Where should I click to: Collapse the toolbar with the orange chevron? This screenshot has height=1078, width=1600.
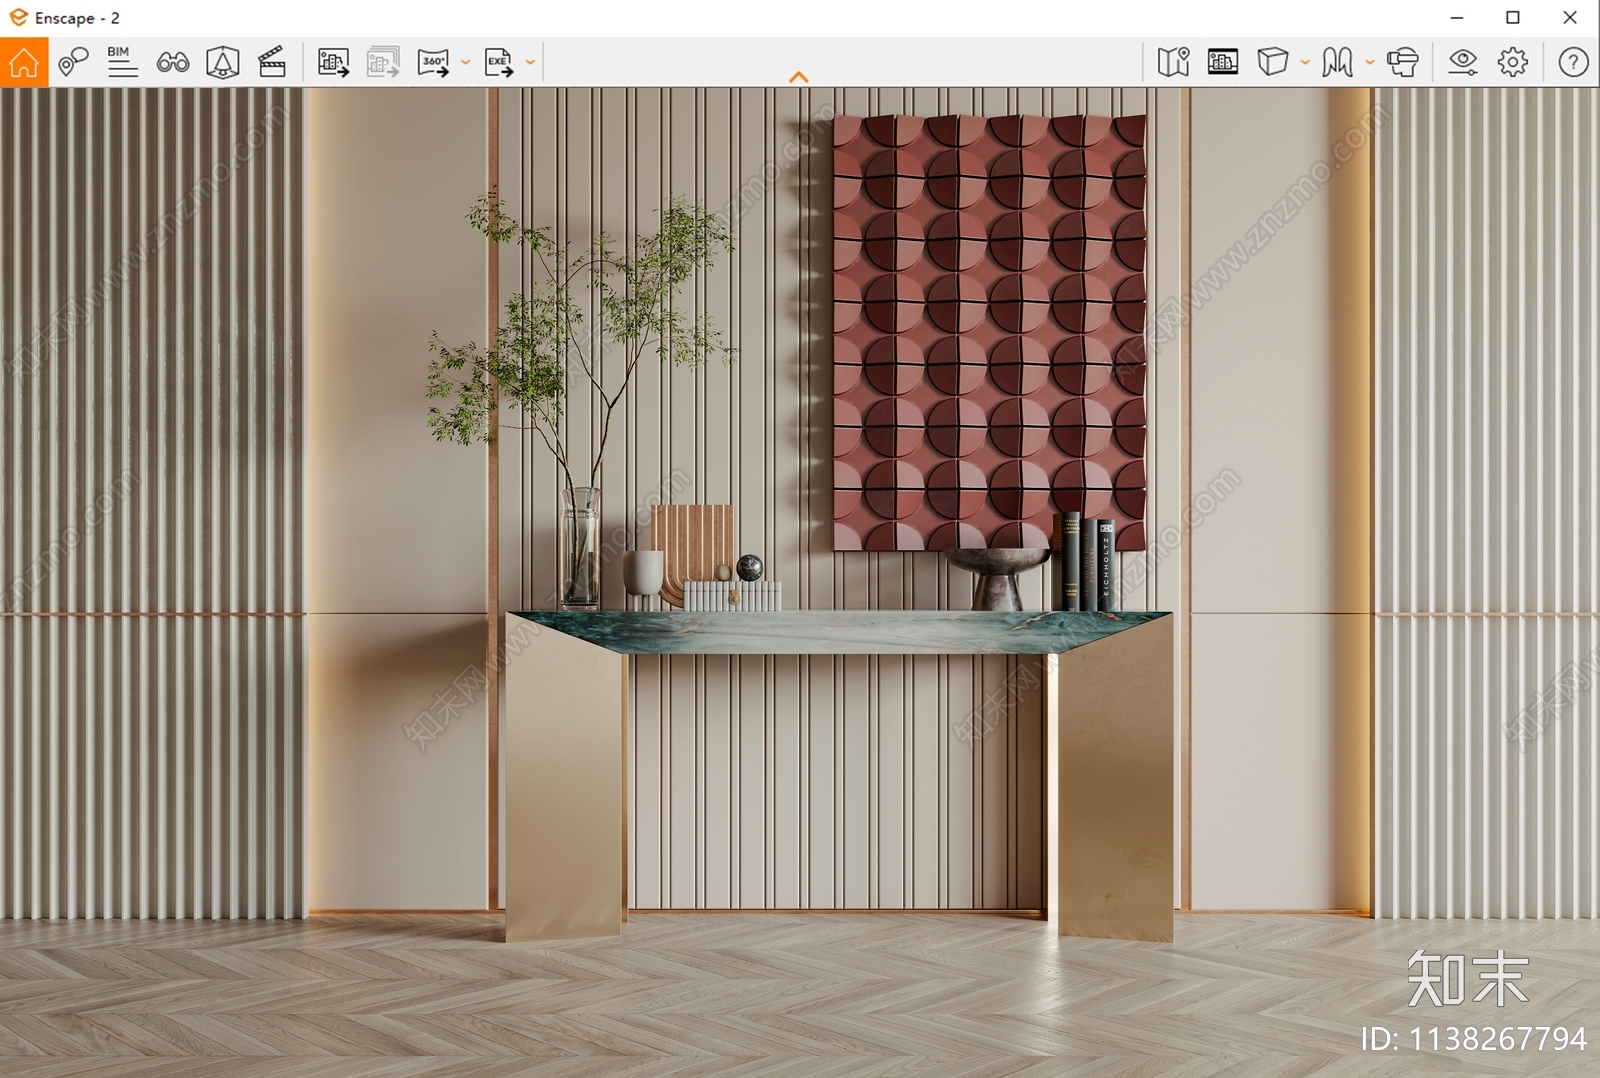tap(799, 77)
